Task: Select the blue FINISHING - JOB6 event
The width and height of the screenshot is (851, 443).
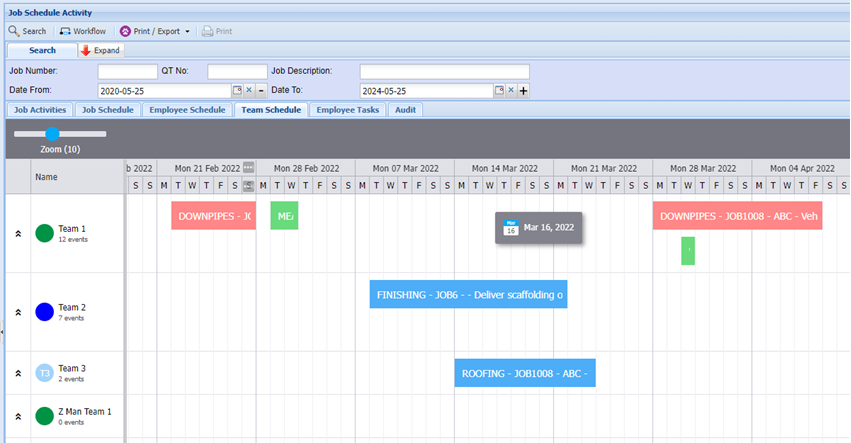Action: (468, 295)
